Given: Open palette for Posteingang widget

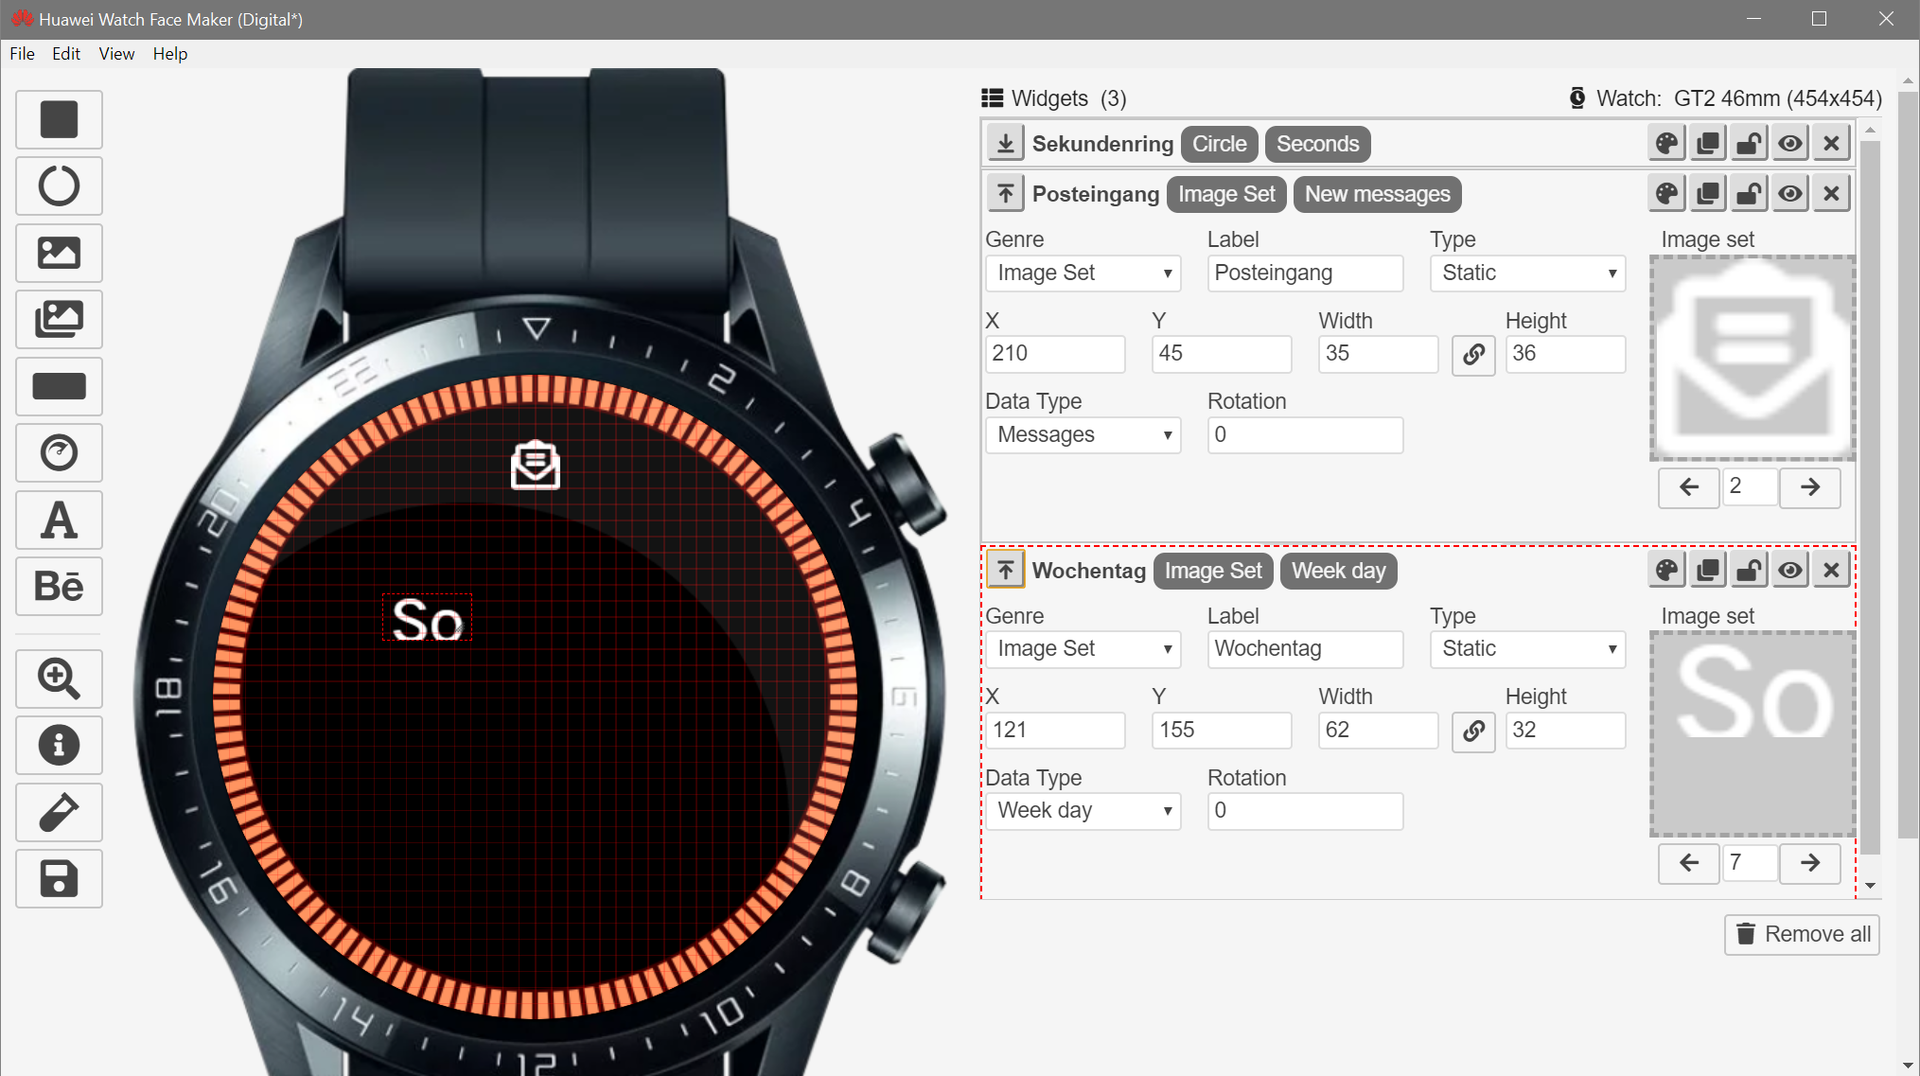Looking at the screenshot, I should click(x=1667, y=193).
